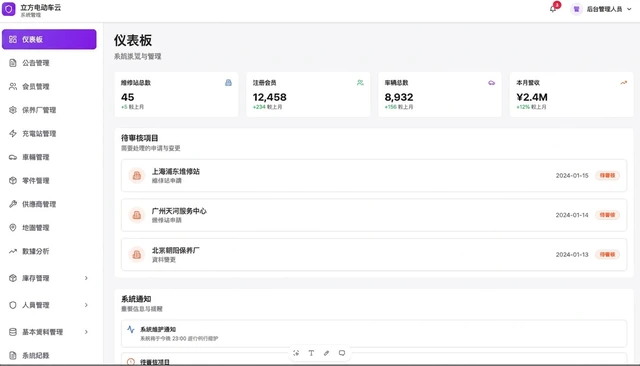Click the 会员管理 people icon in sidebar

[13, 87]
